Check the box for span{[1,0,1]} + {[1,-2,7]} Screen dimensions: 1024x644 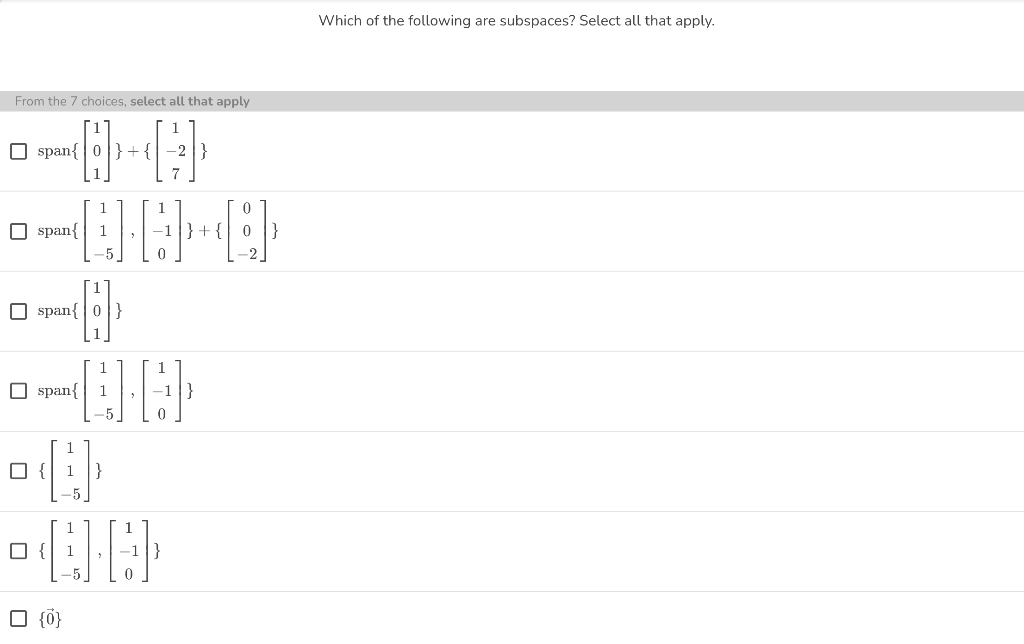click(18, 151)
